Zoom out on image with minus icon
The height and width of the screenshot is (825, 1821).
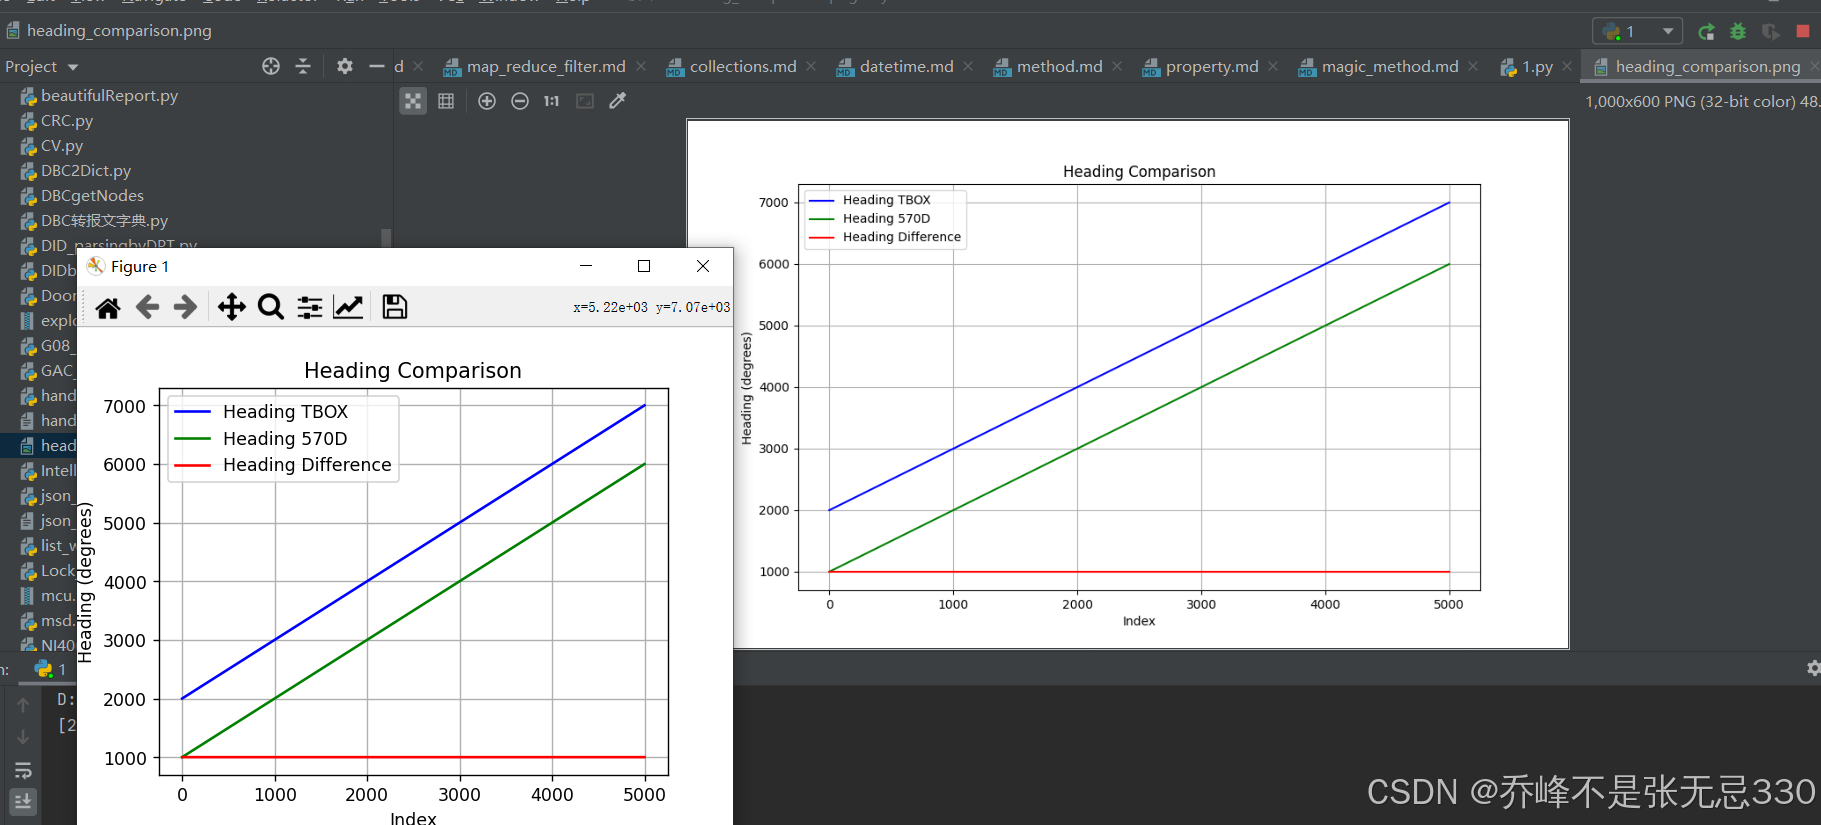520,101
